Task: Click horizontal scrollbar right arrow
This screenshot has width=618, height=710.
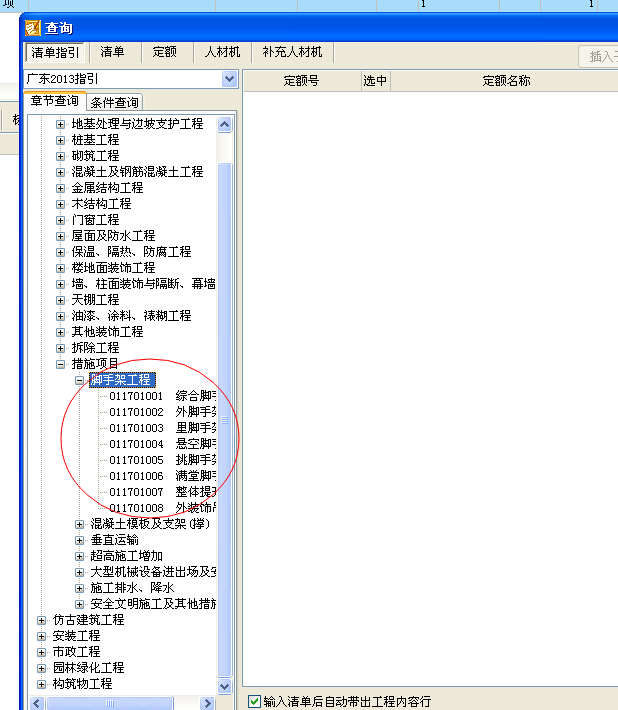Action: coord(207,703)
